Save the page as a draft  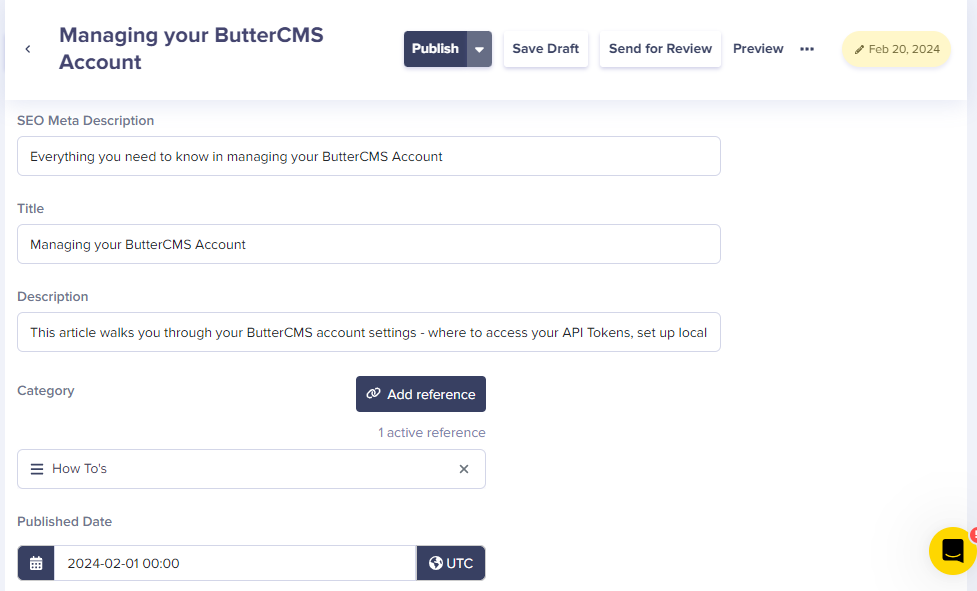(545, 49)
